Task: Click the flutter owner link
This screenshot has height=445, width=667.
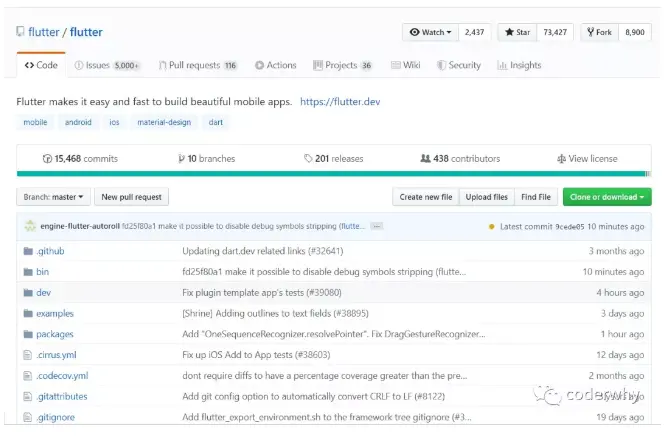Action: pyautogui.click(x=44, y=32)
